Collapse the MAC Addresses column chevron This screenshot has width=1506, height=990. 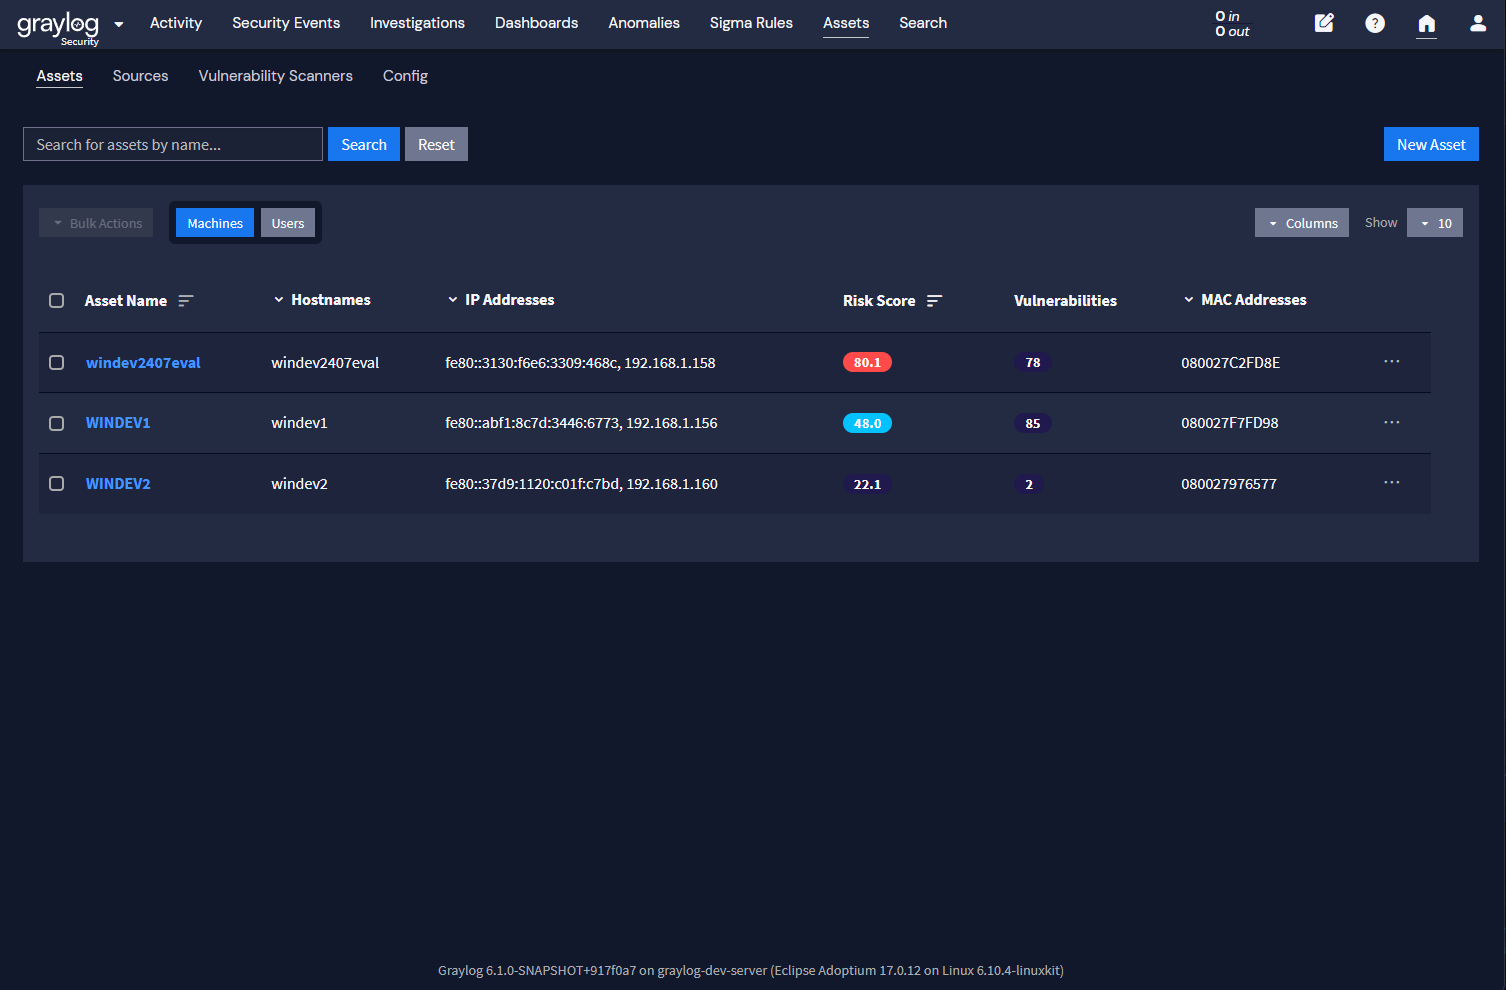click(1189, 300)
